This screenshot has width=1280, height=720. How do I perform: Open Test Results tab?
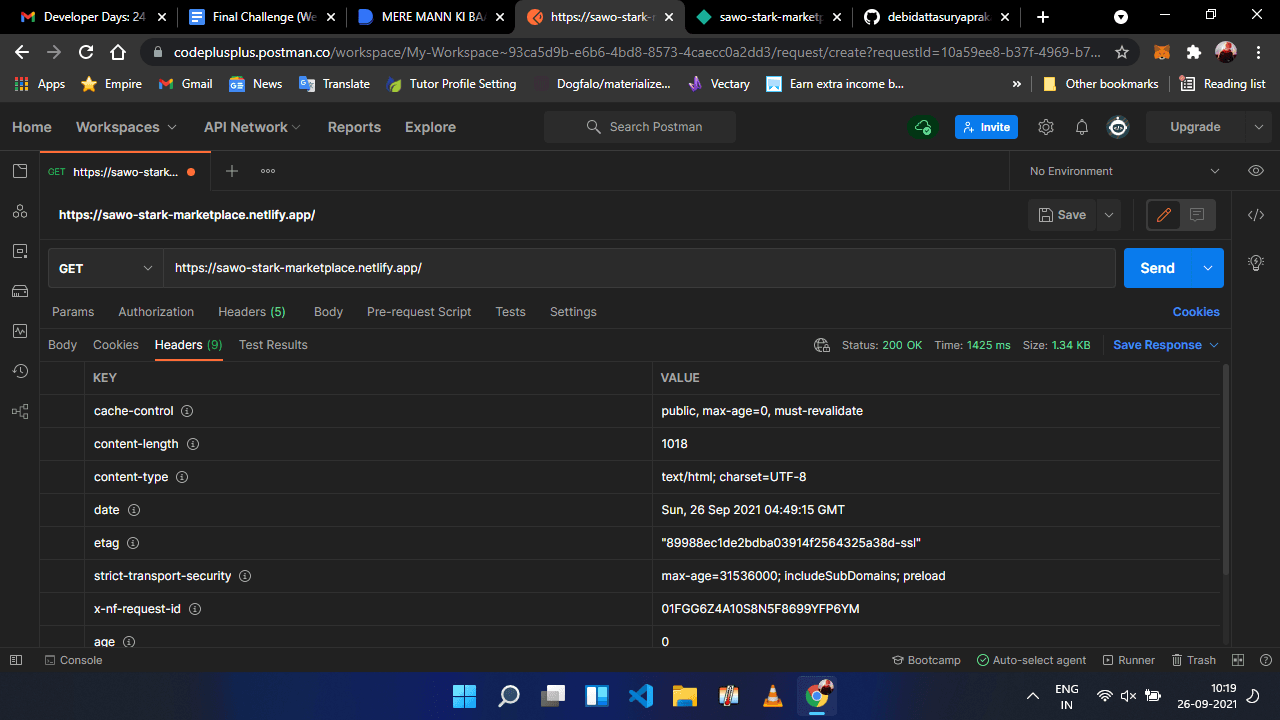click(273, 345)
